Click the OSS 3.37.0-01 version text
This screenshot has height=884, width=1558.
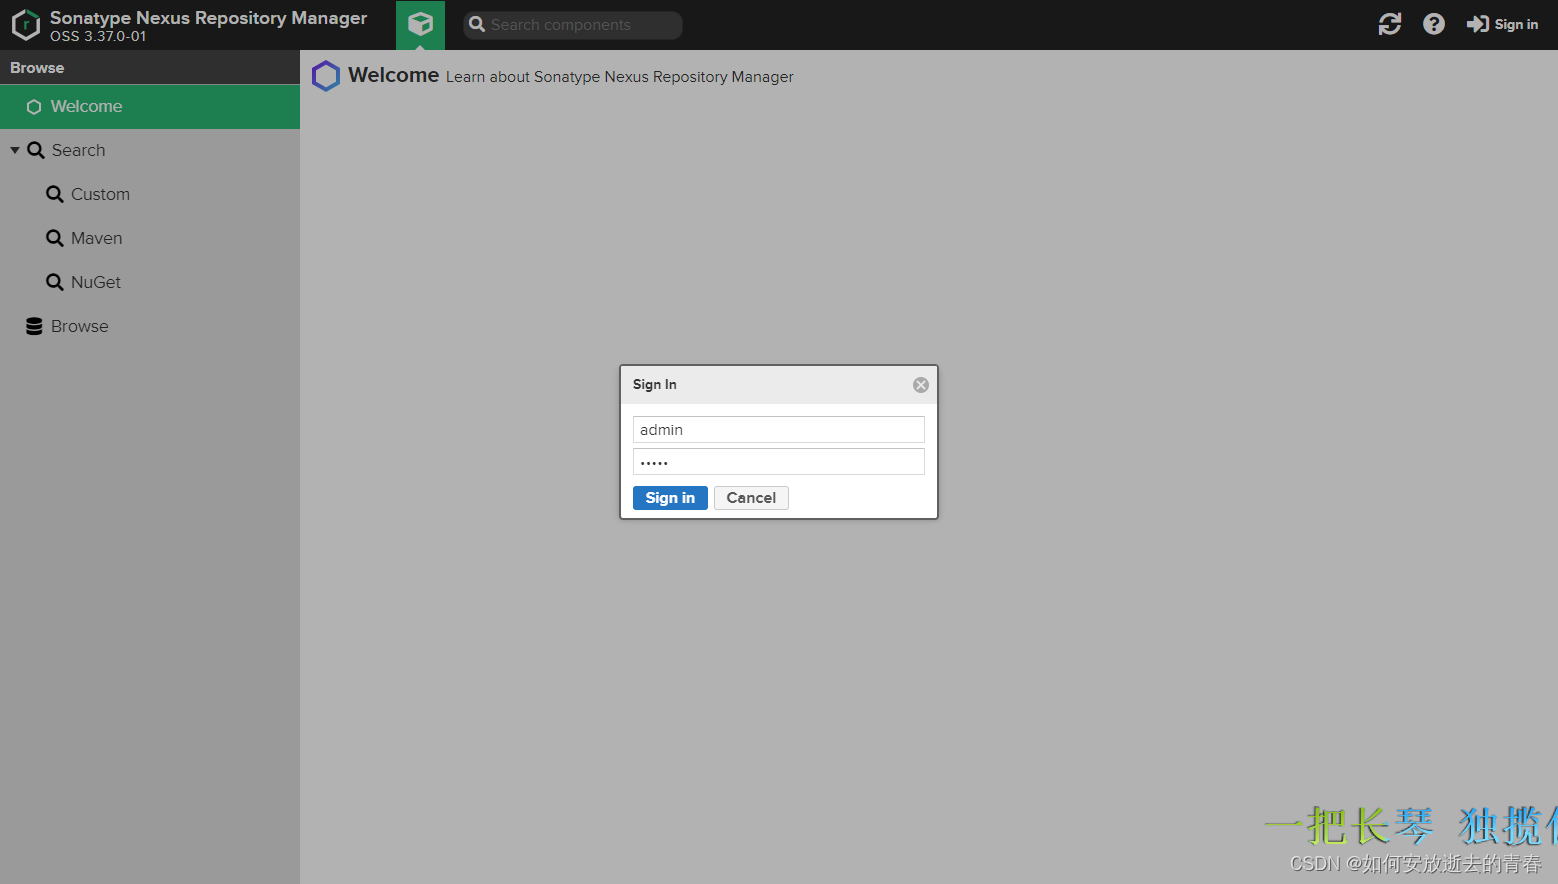[98, 36]
